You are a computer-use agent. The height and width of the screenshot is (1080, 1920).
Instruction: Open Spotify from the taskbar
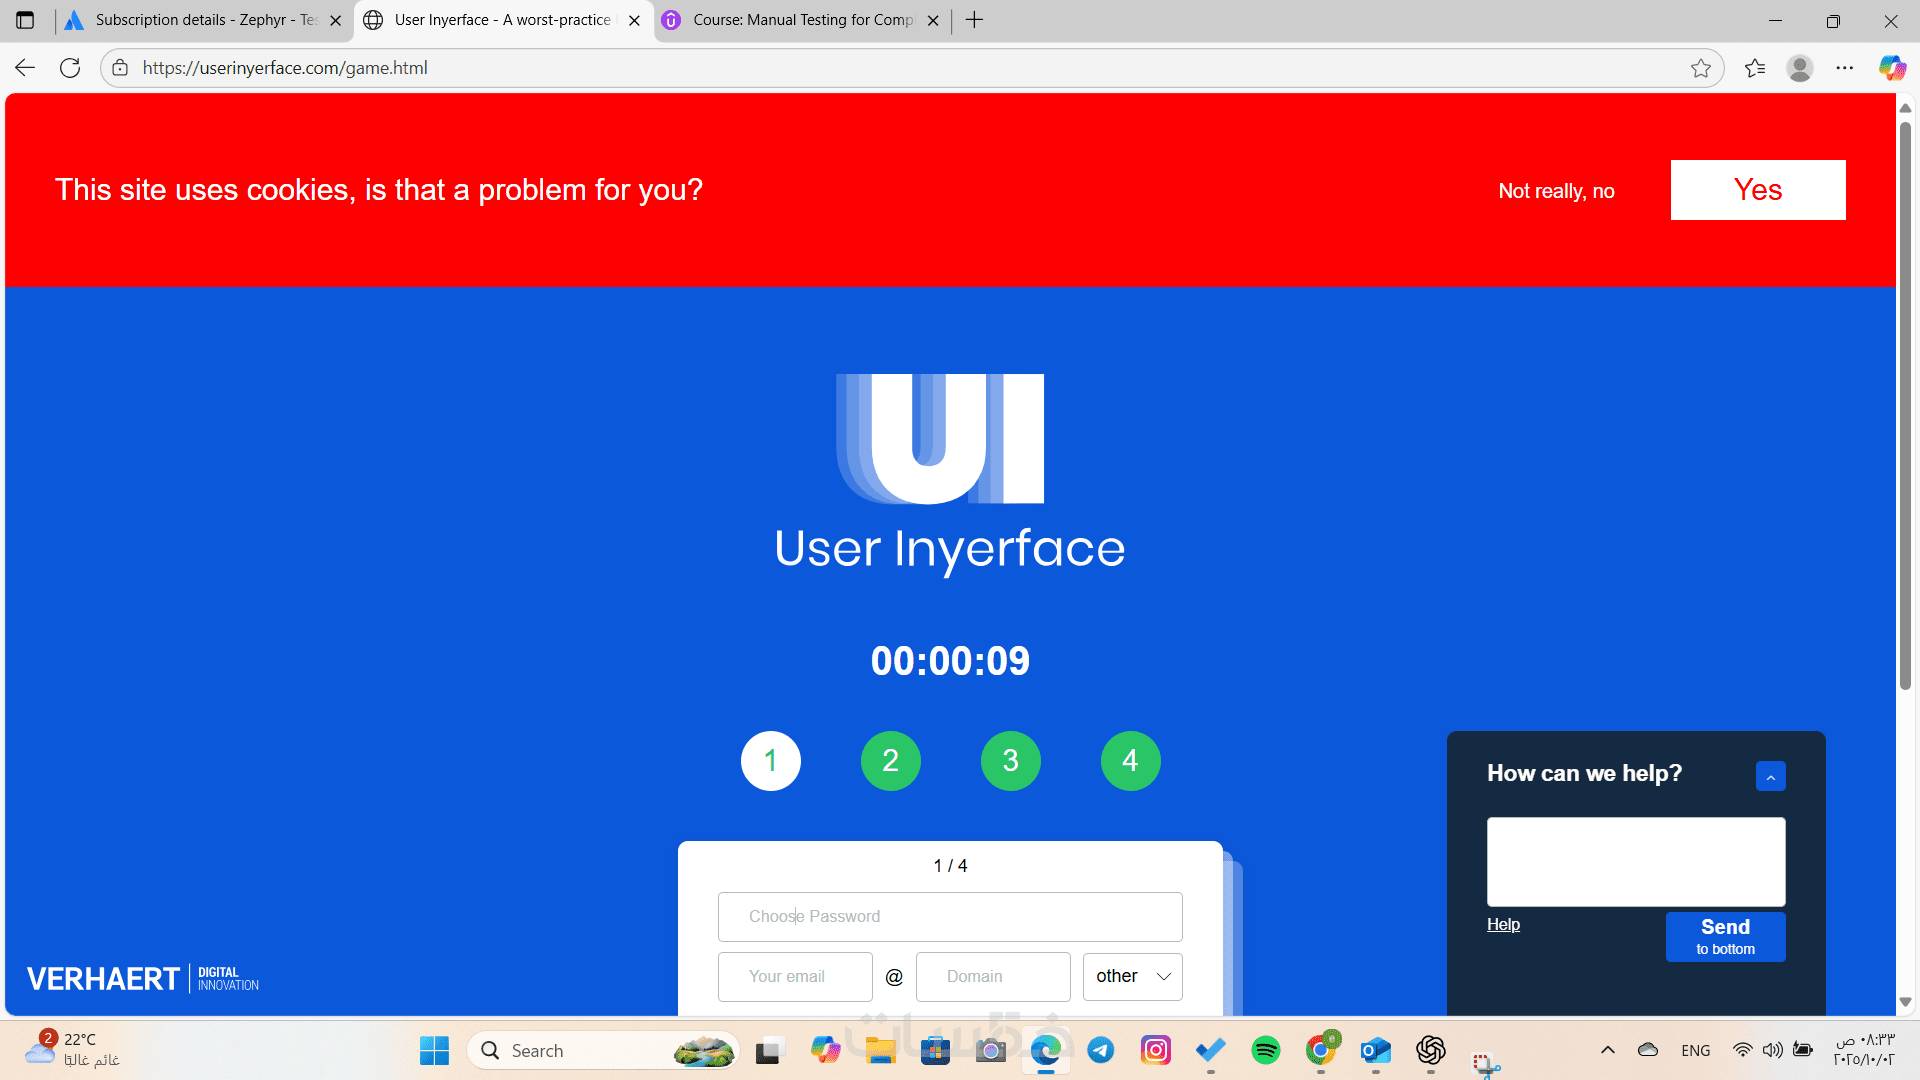point(1265,1050)
